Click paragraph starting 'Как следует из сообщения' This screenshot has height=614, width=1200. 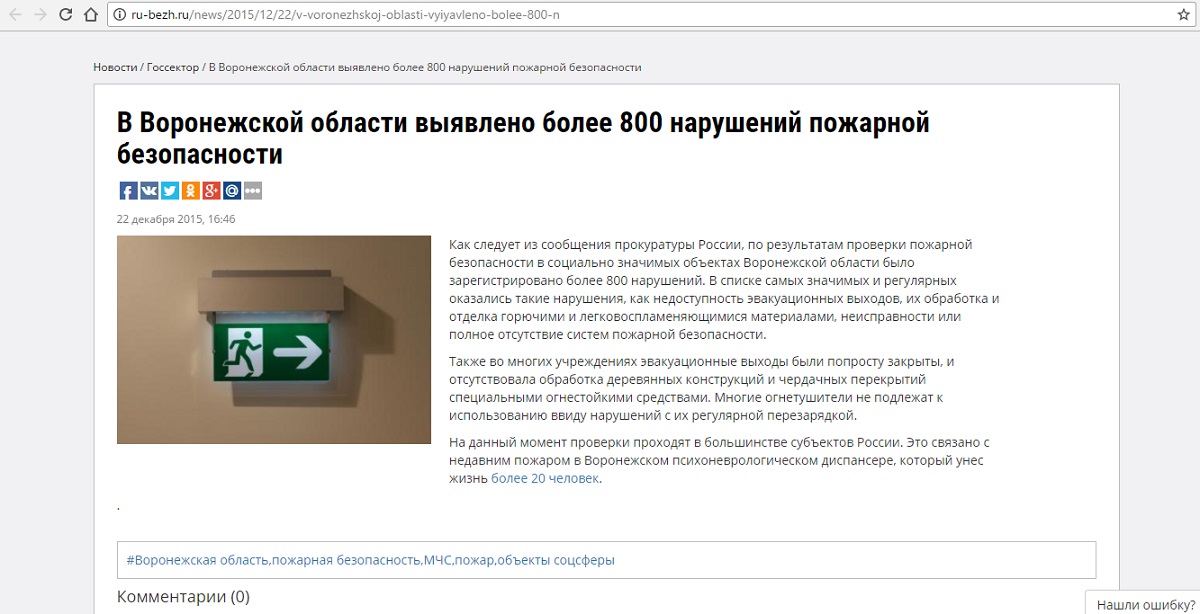(x=724, y=289)
